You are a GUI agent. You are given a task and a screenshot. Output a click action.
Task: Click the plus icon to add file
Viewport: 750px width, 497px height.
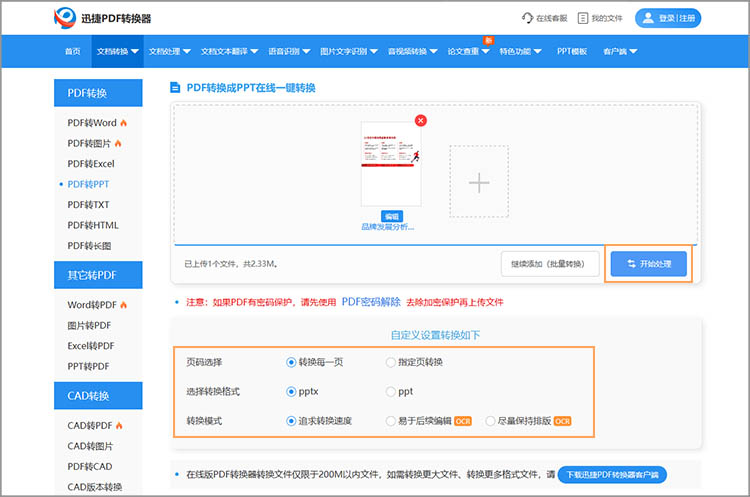(x=480, y=182)
